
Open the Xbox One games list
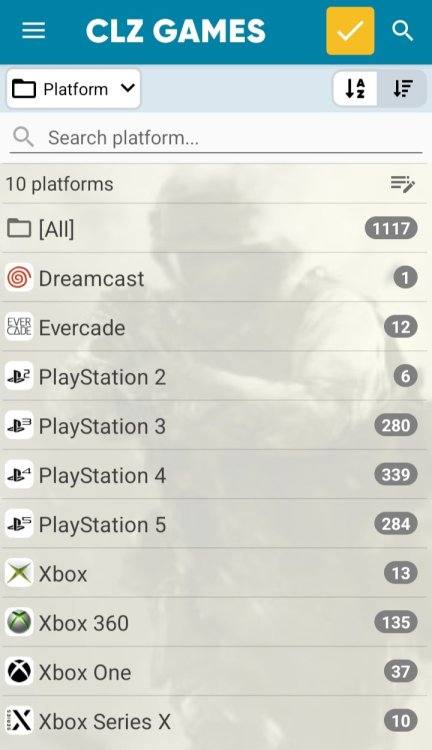tap(215, 672)
